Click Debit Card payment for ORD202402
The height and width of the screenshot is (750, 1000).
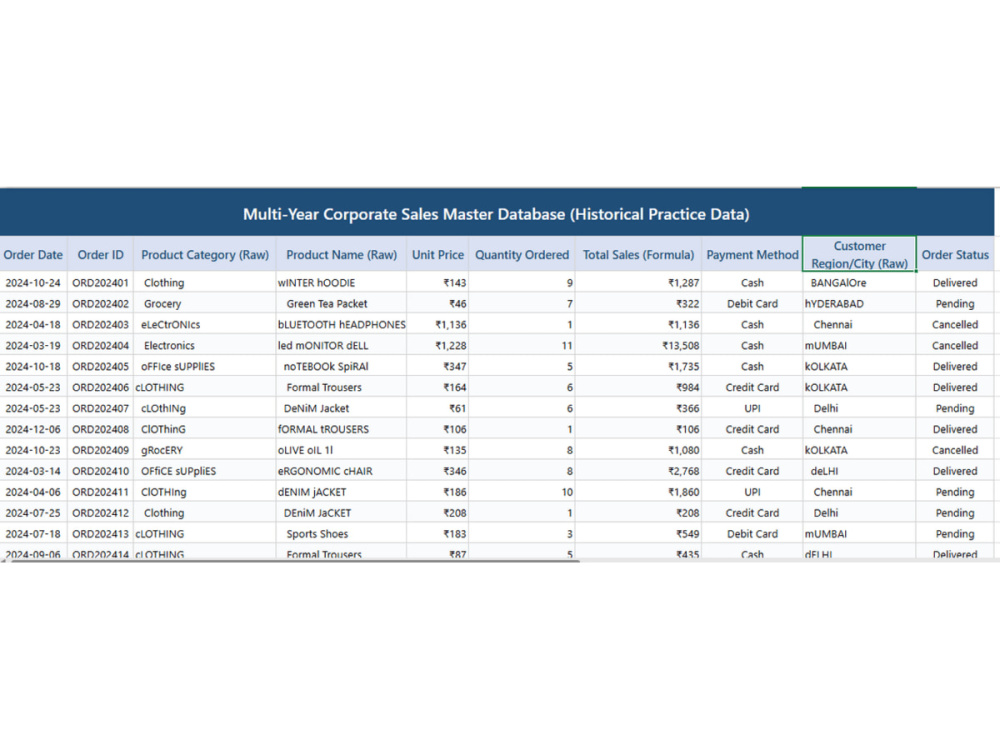click(752, 304)
